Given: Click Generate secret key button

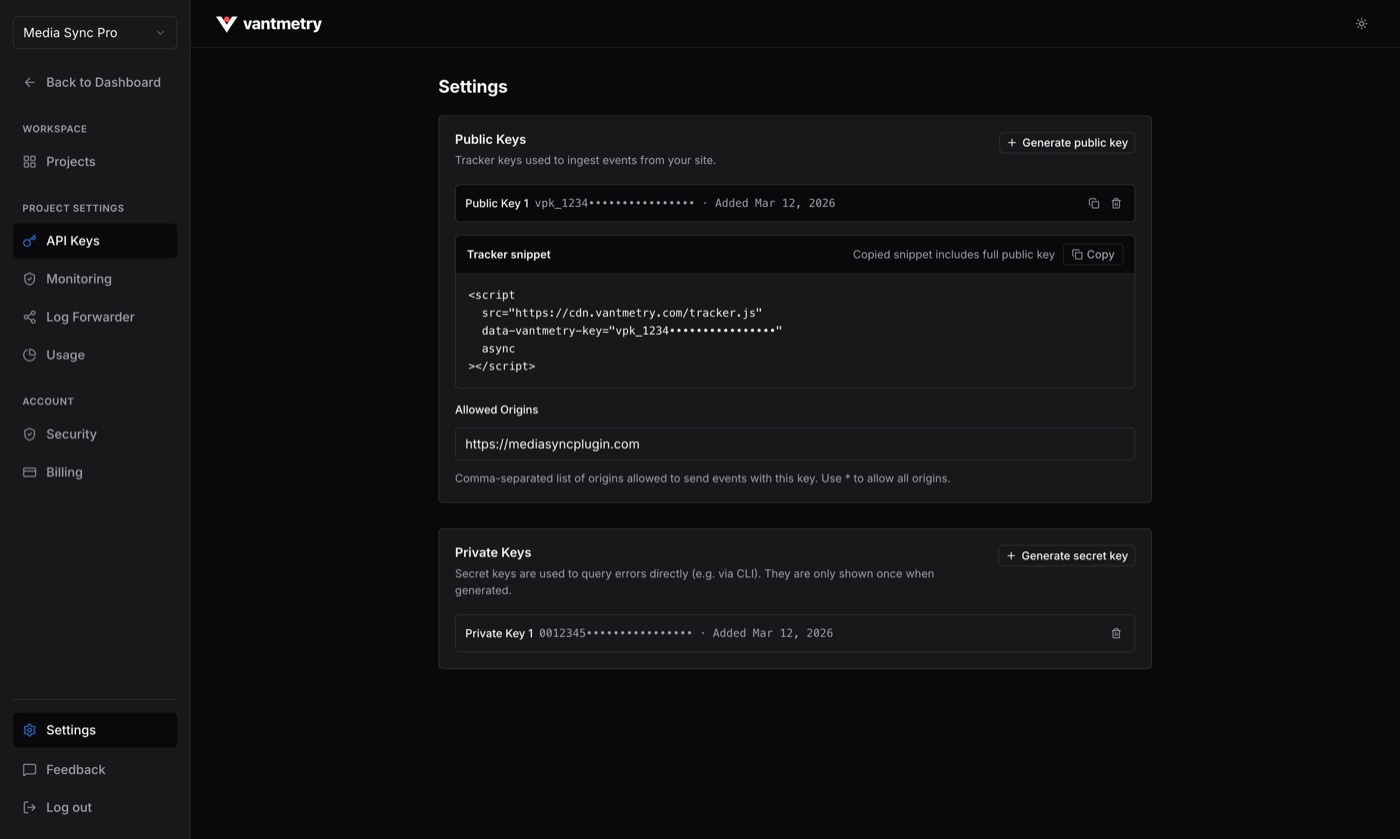Looking at the screenshot, I should [1066, 556].
